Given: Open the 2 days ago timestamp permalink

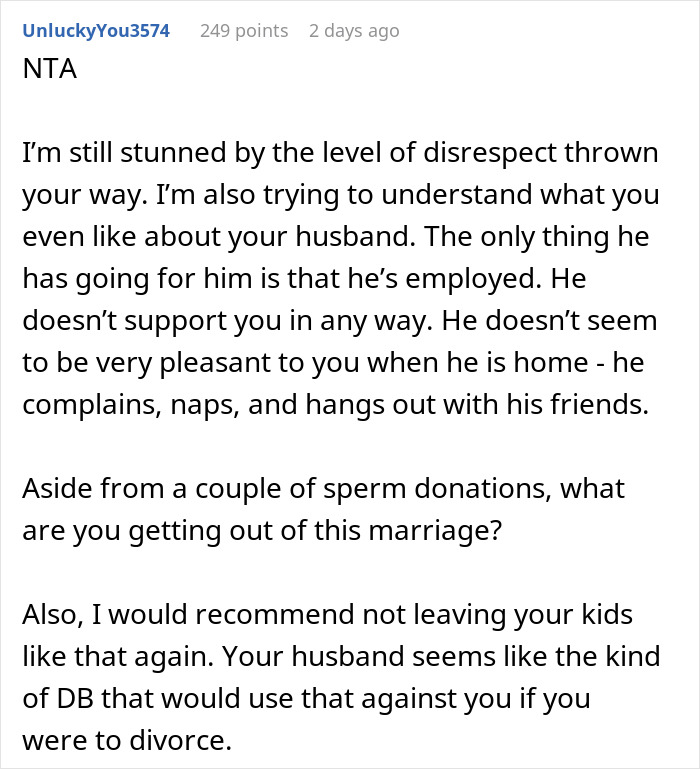Looking at the screenshot, I should 354,31.
